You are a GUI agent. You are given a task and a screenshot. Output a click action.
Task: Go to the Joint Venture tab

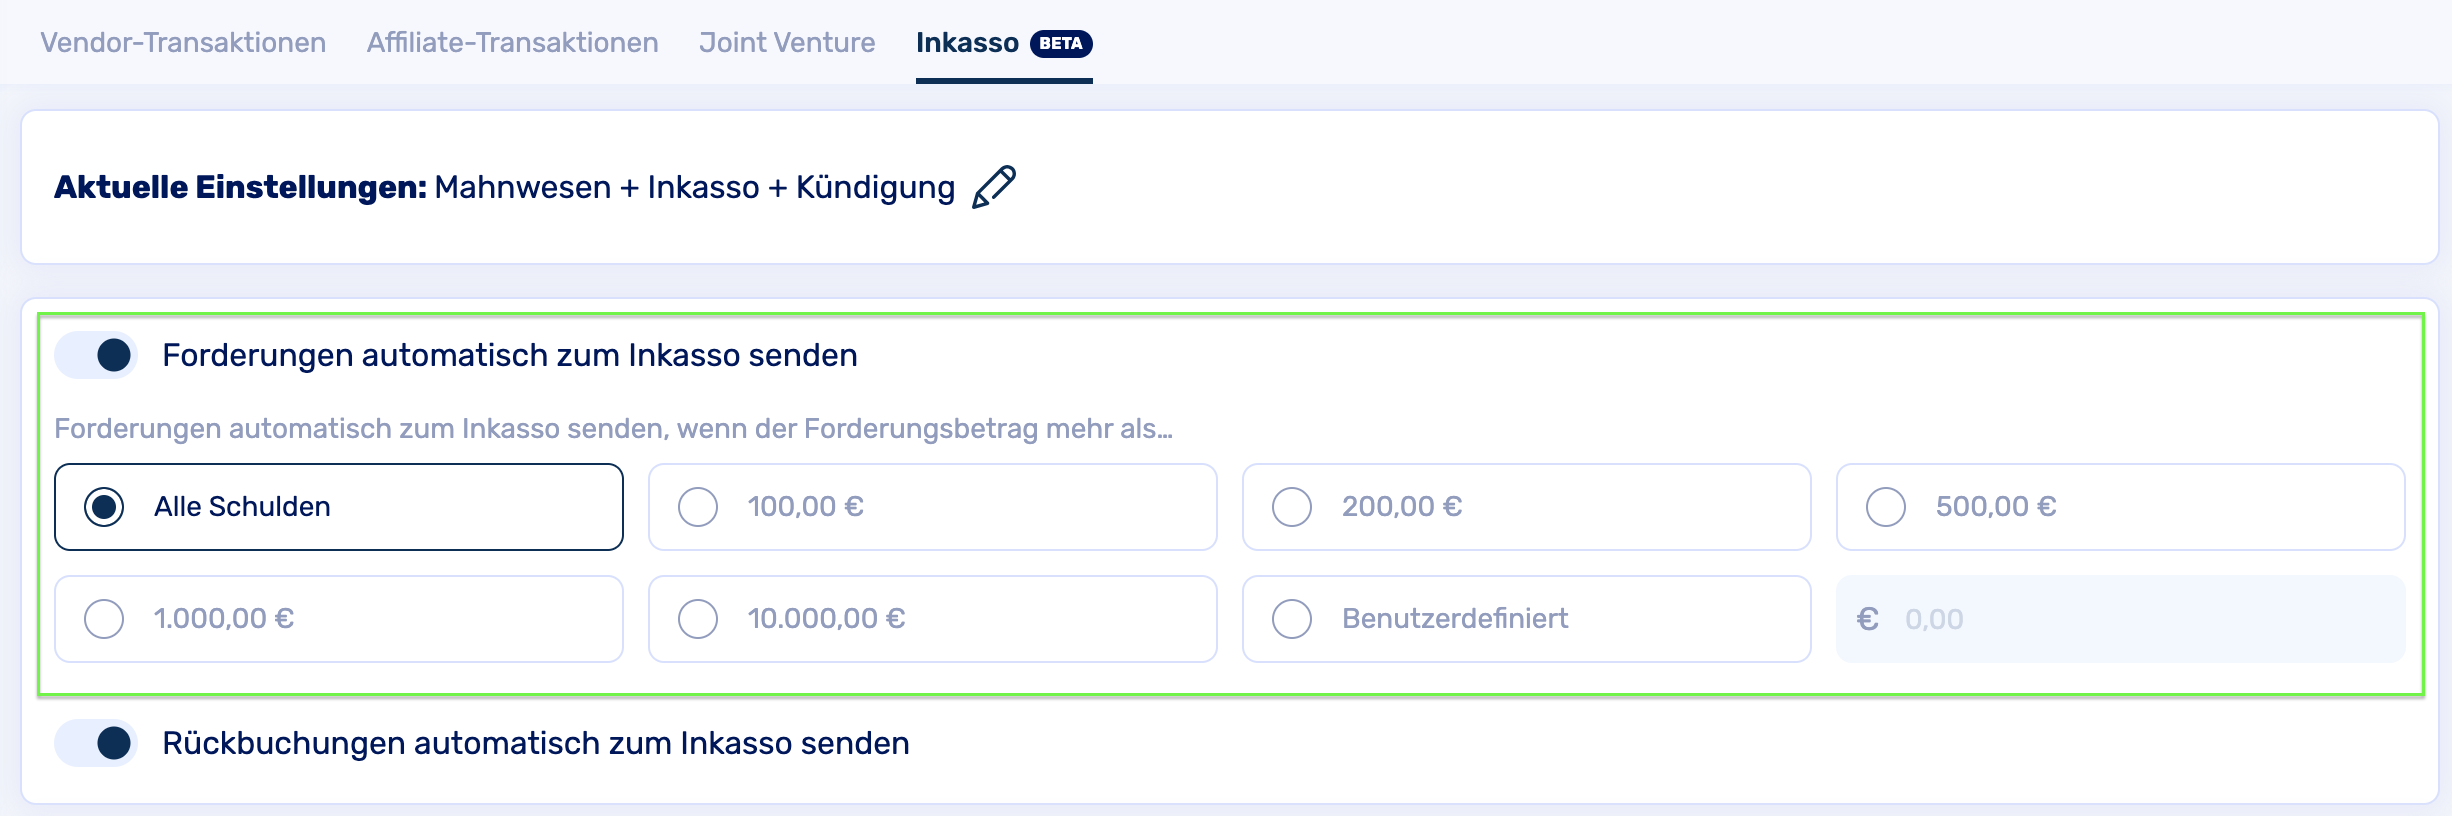tap(787, 43)
